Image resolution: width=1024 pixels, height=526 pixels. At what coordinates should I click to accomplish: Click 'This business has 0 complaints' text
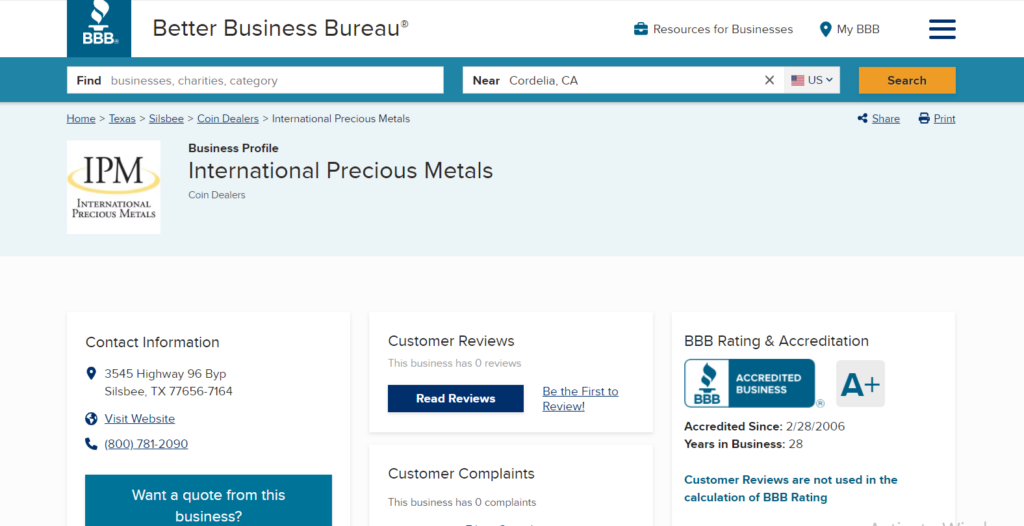point(462,502)
